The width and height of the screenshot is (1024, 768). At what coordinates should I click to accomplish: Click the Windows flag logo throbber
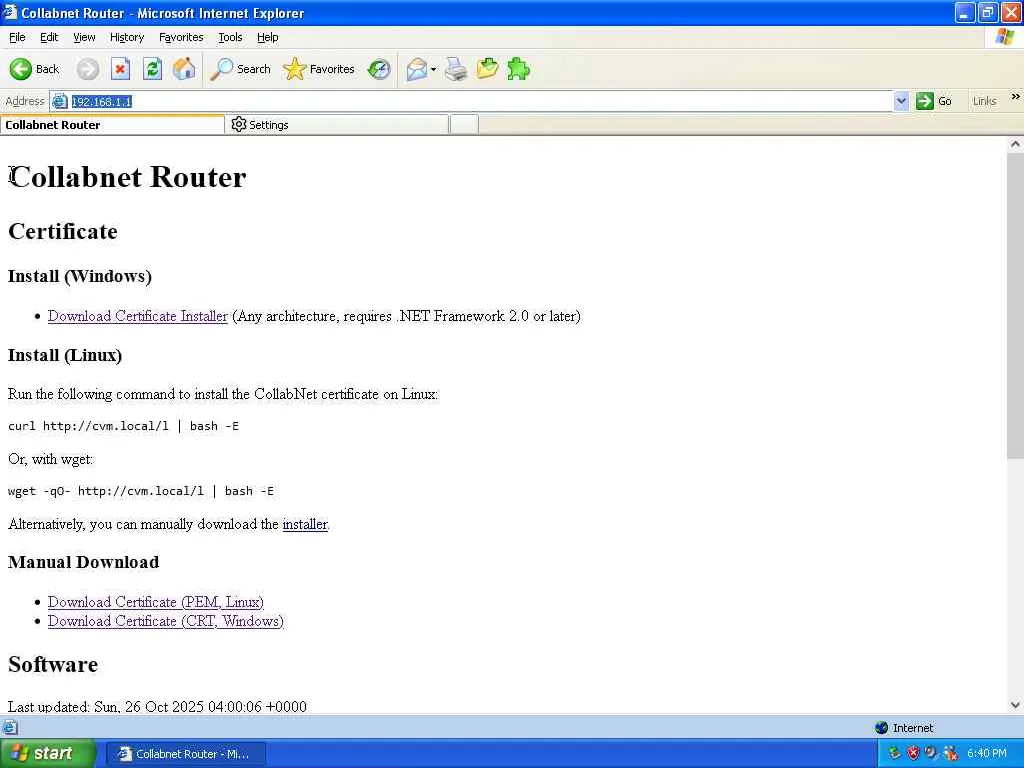tap(1004, 37)
